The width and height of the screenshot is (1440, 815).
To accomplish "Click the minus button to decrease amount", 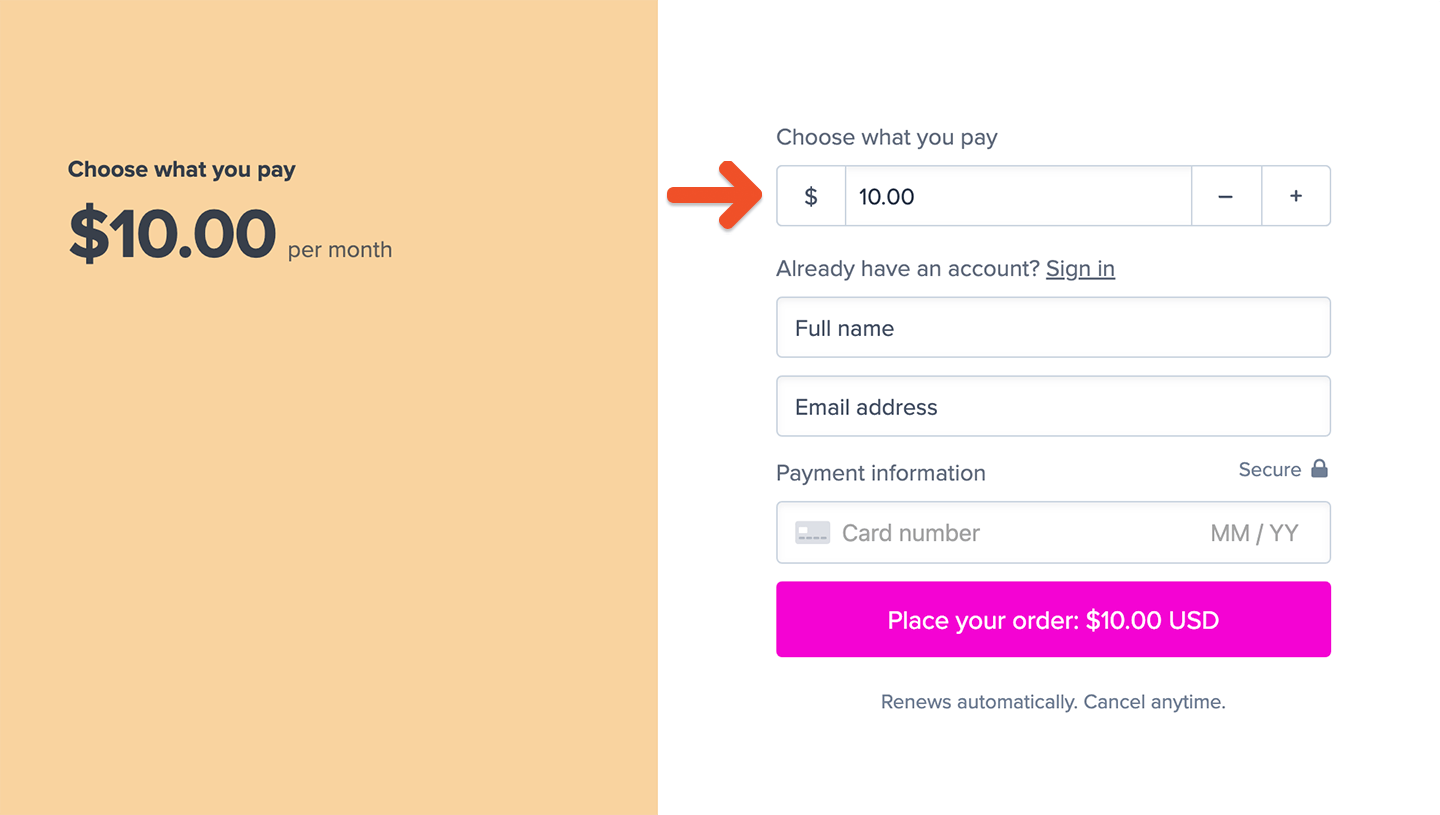I will point(1226,196).
